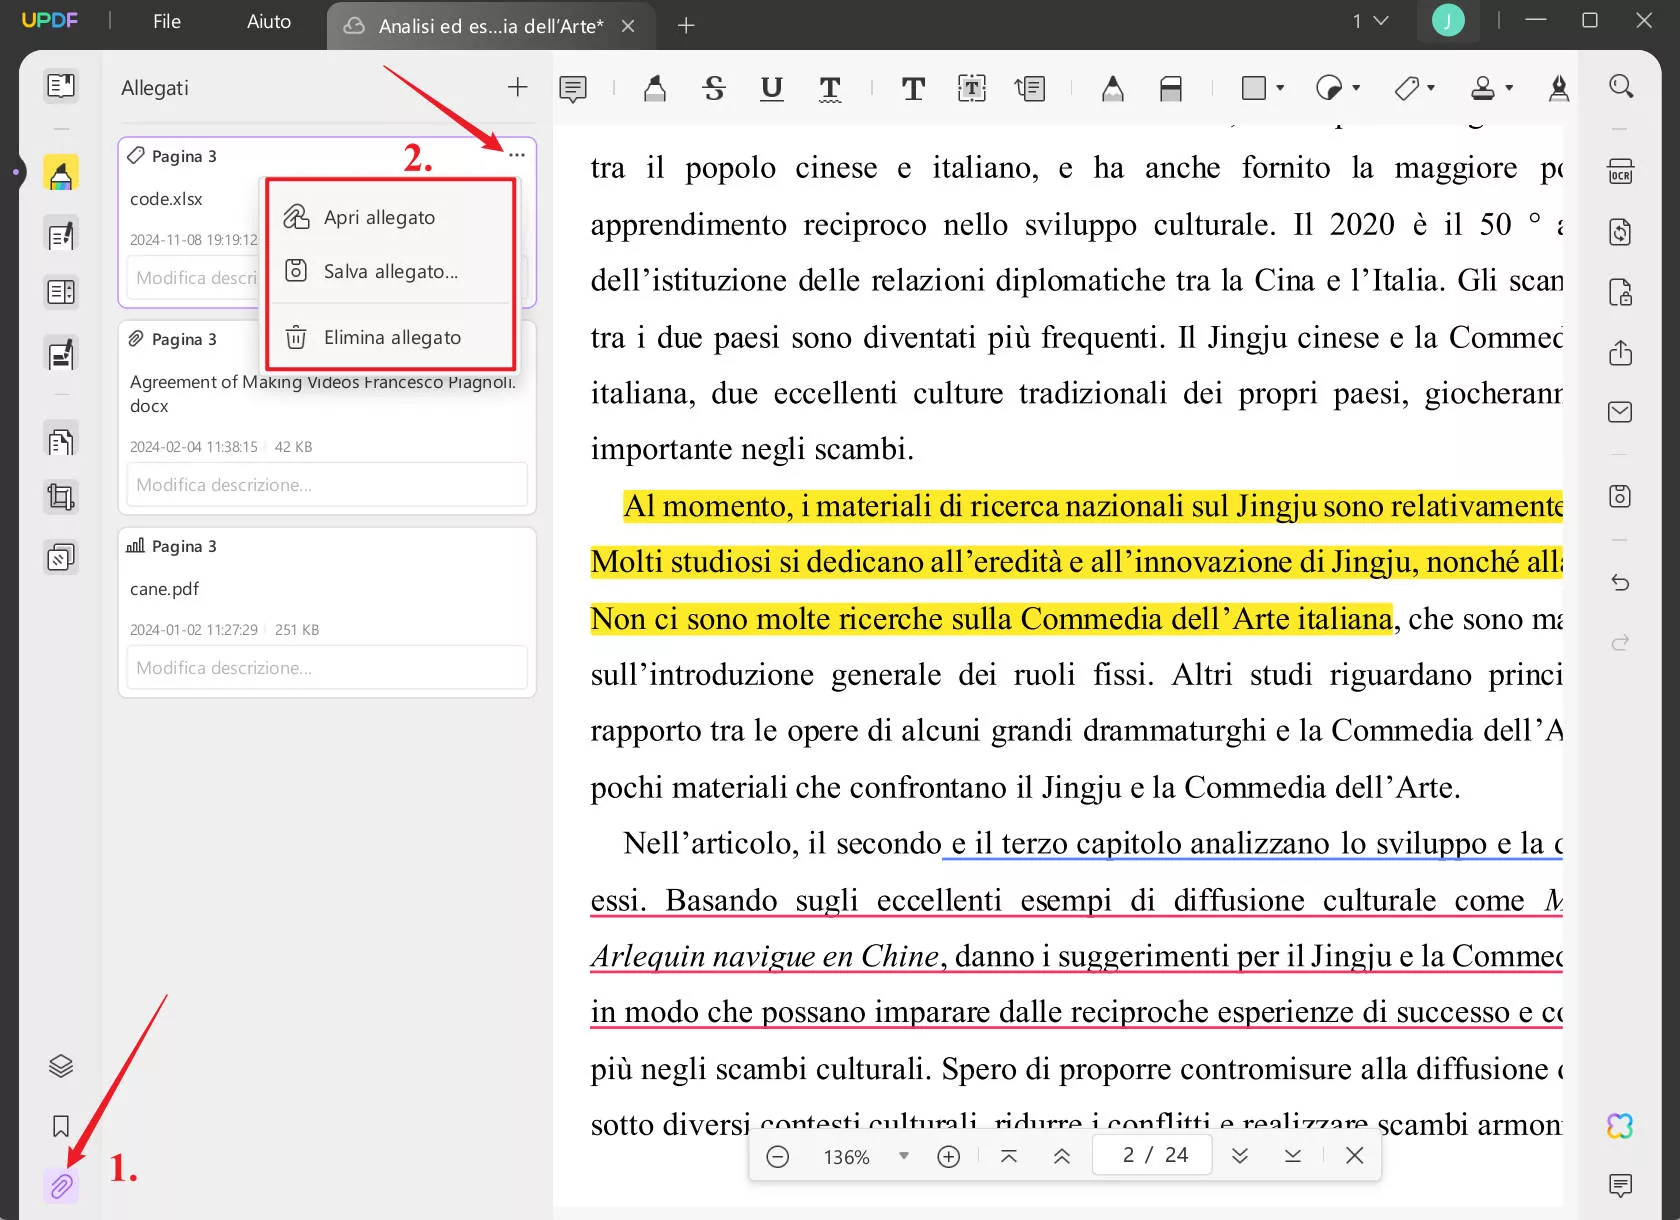Open the comments list panel icon

[x=1621, y=1186]
